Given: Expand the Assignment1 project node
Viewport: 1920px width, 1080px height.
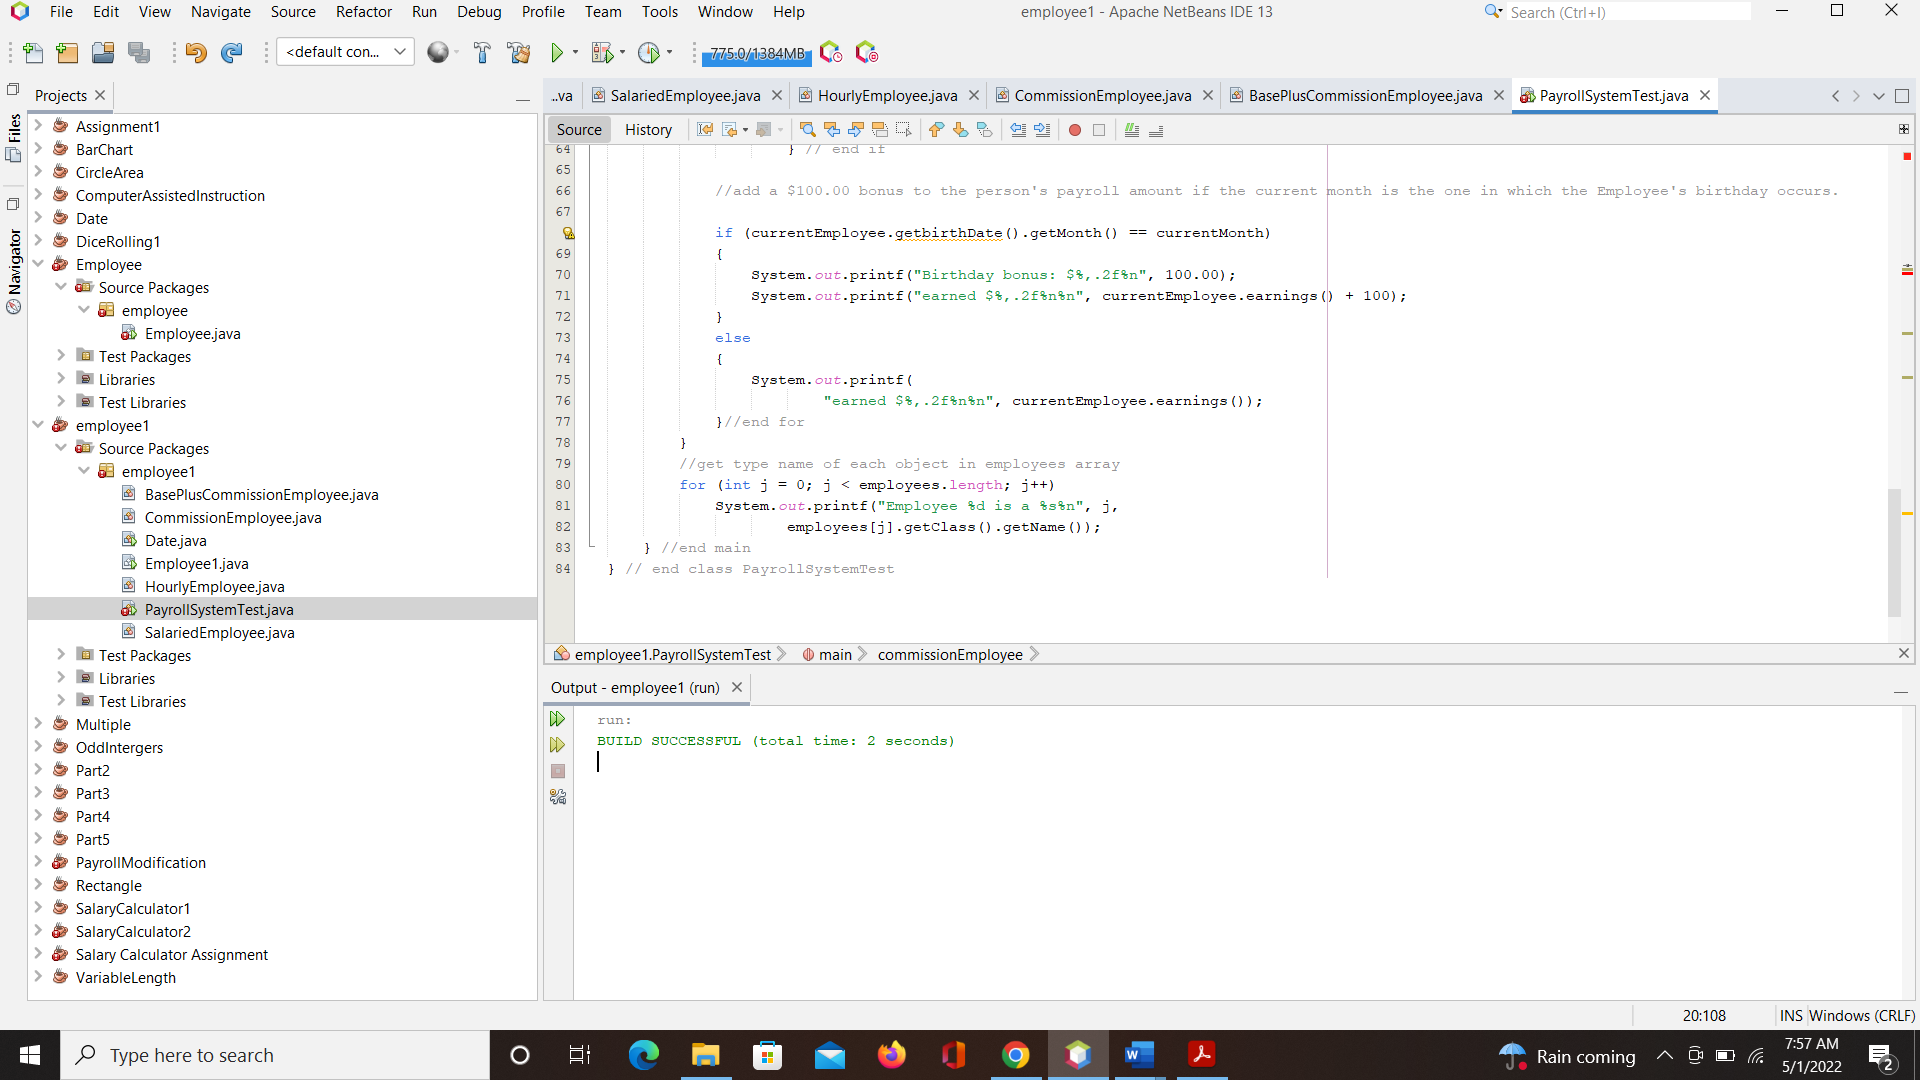Looking at the screenshot, I should tap(38, 126).
